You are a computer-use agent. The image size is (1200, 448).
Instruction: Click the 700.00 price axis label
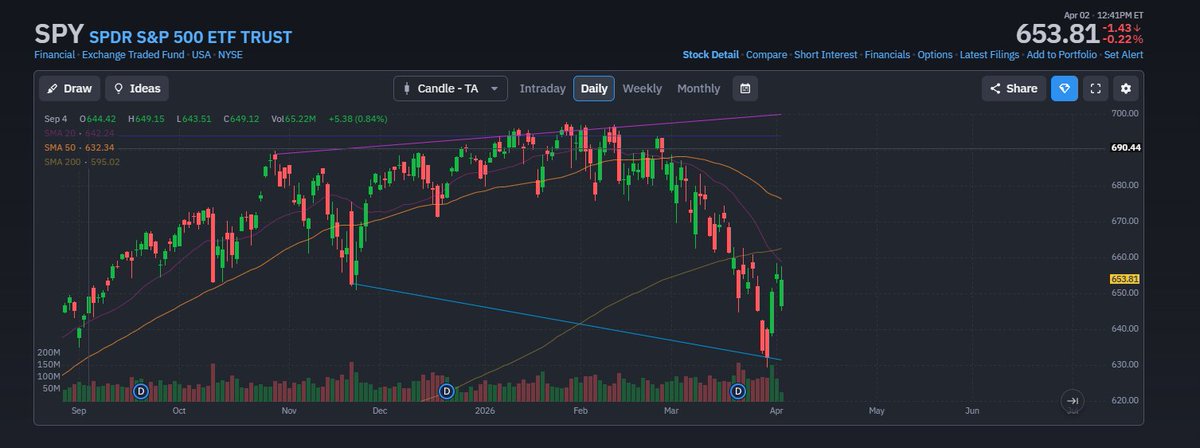[x=1126, y=114]
